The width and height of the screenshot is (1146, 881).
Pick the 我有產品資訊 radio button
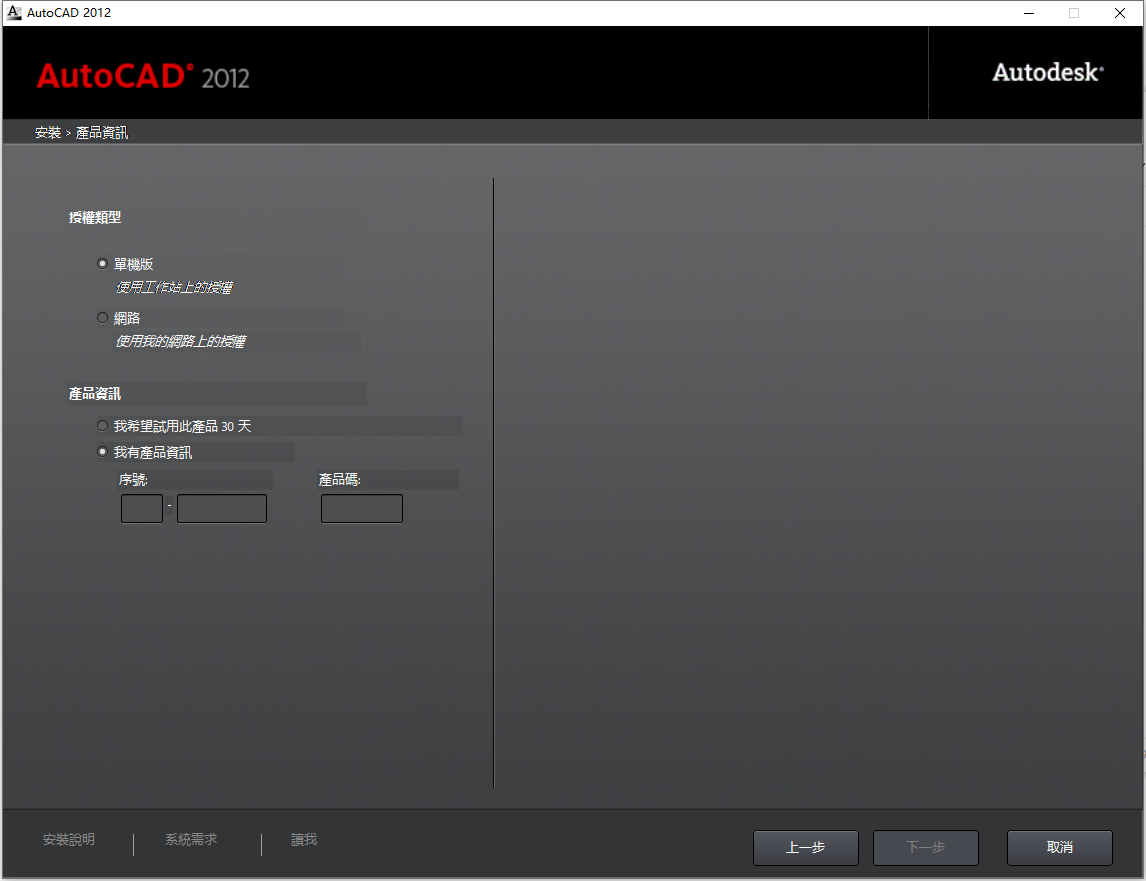[x=102, y=452]
